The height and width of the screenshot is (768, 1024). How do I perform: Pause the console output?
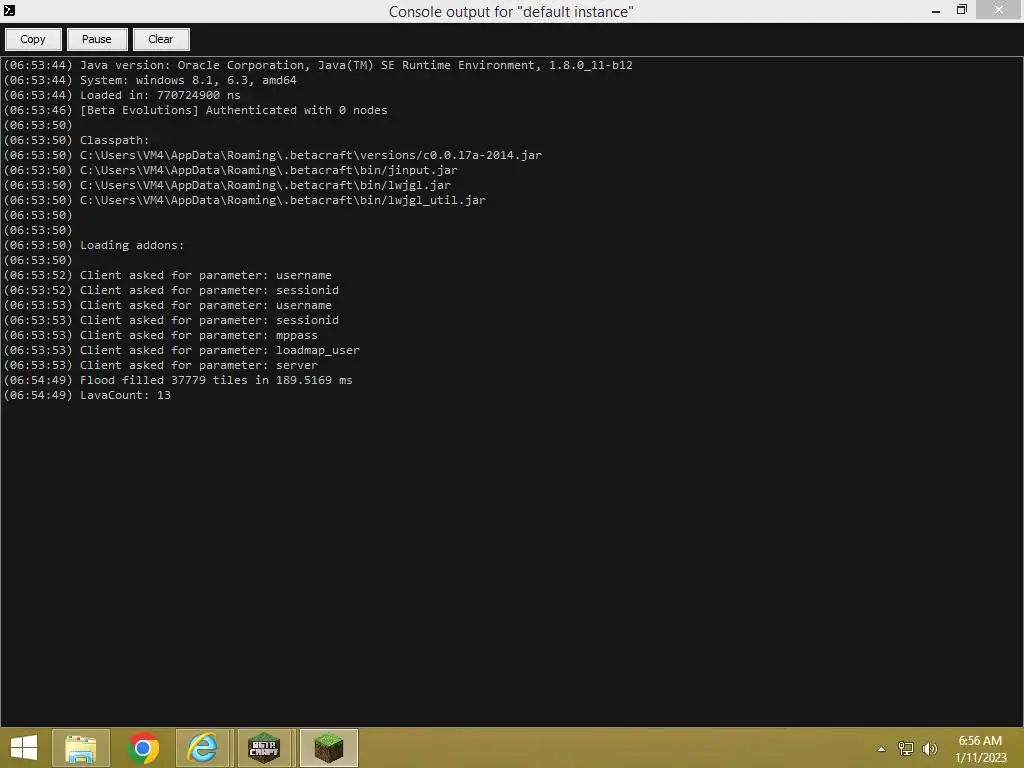click(x=97, y=39)
